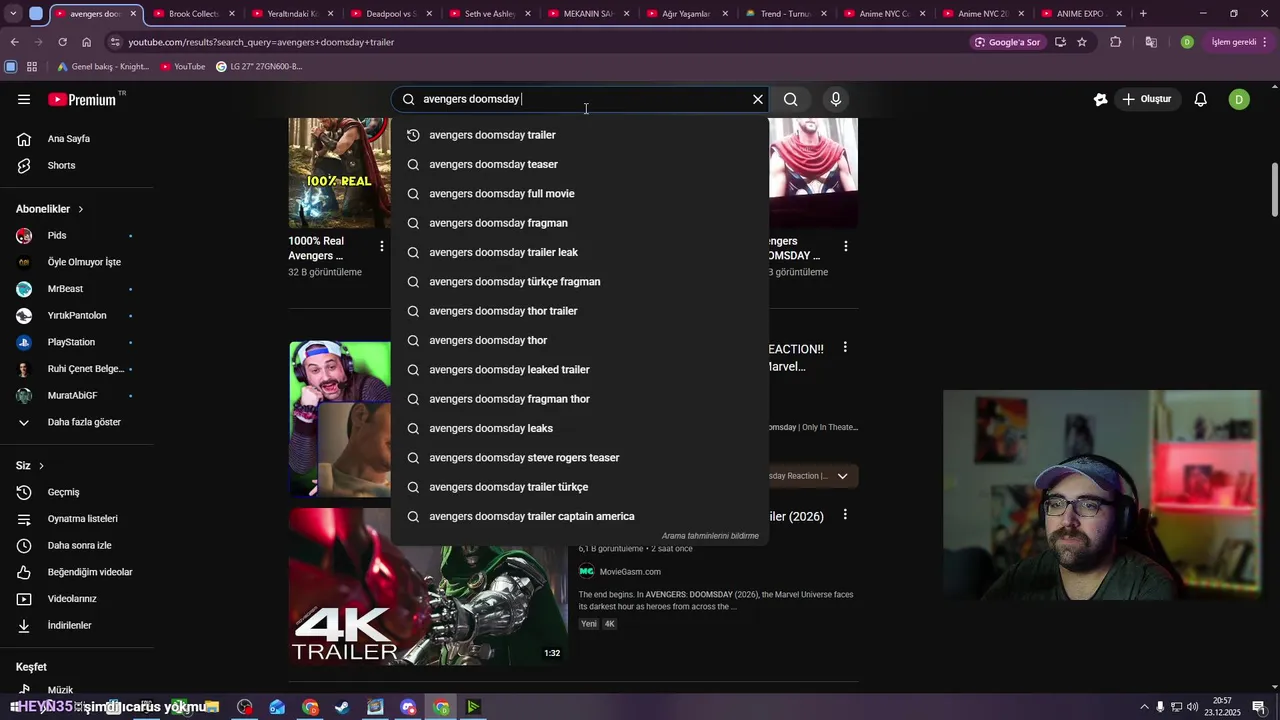Open Daha sonra izle list
The width and height of the screenshot is (1280, 720).
click(x=76, y=545)
